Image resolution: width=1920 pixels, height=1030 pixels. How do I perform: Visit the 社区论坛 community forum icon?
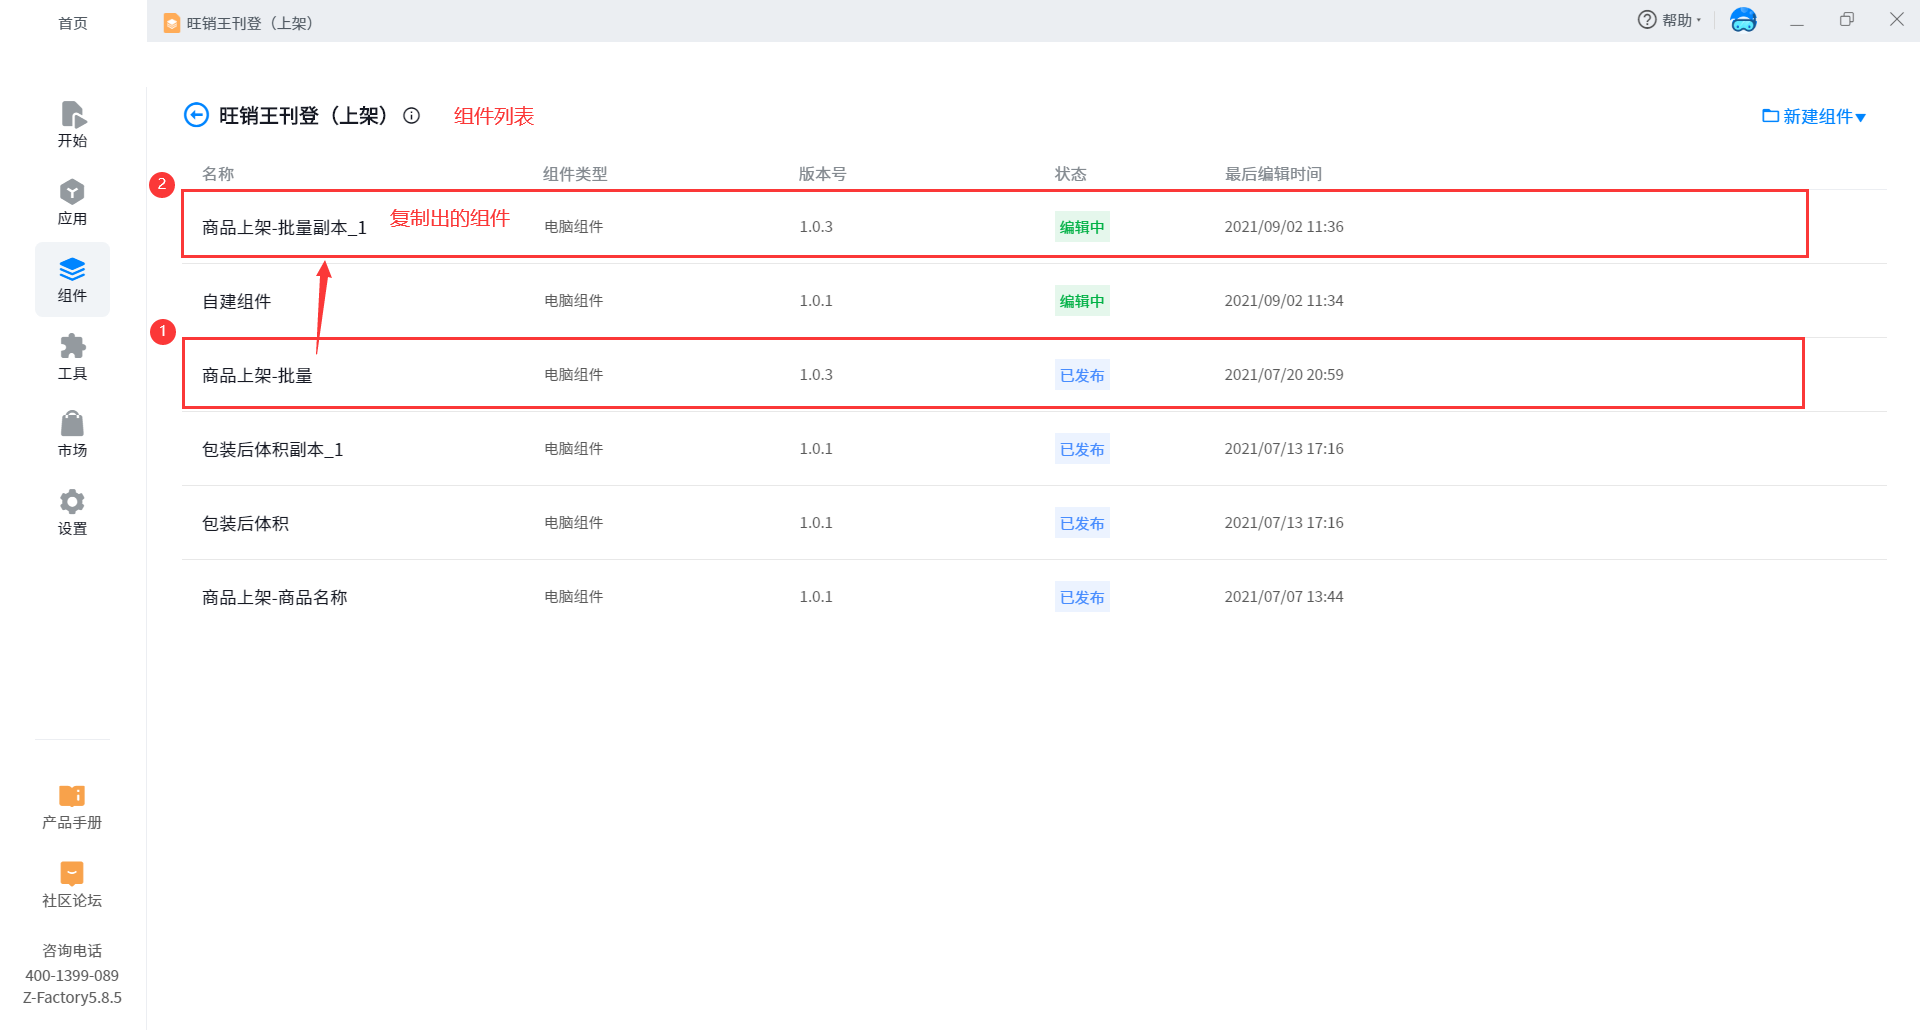72,884
